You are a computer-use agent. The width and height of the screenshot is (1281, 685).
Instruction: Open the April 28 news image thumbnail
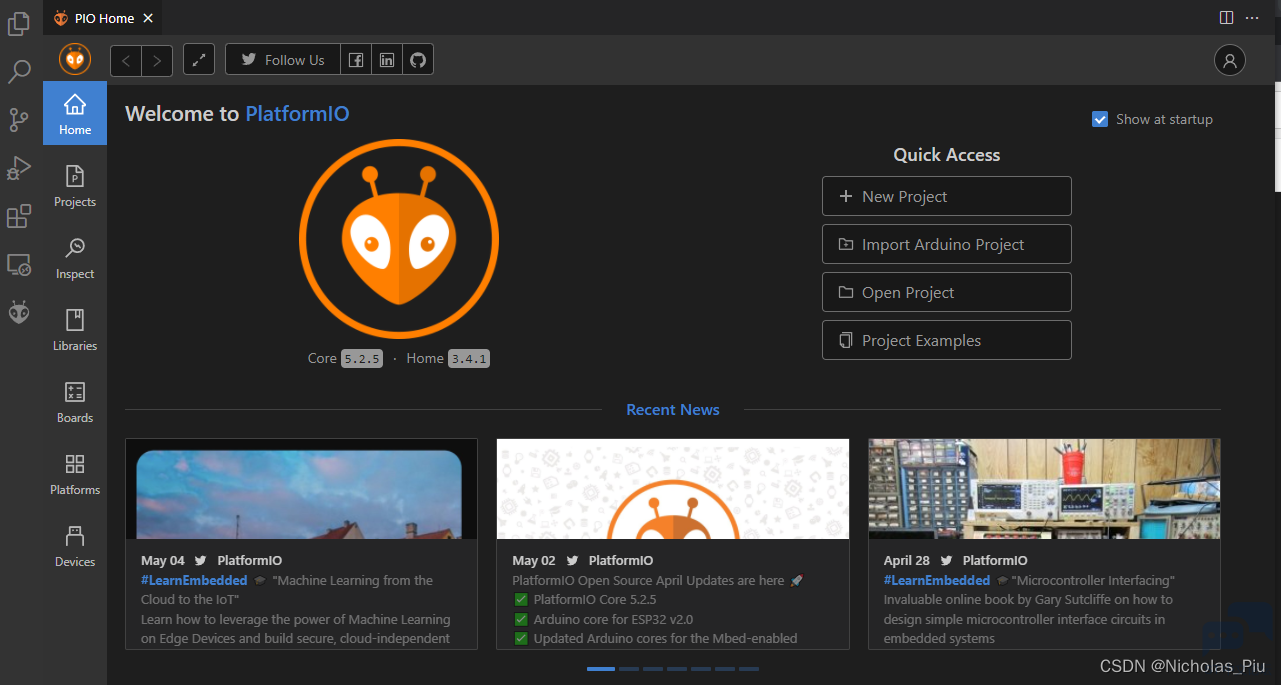1044,489
